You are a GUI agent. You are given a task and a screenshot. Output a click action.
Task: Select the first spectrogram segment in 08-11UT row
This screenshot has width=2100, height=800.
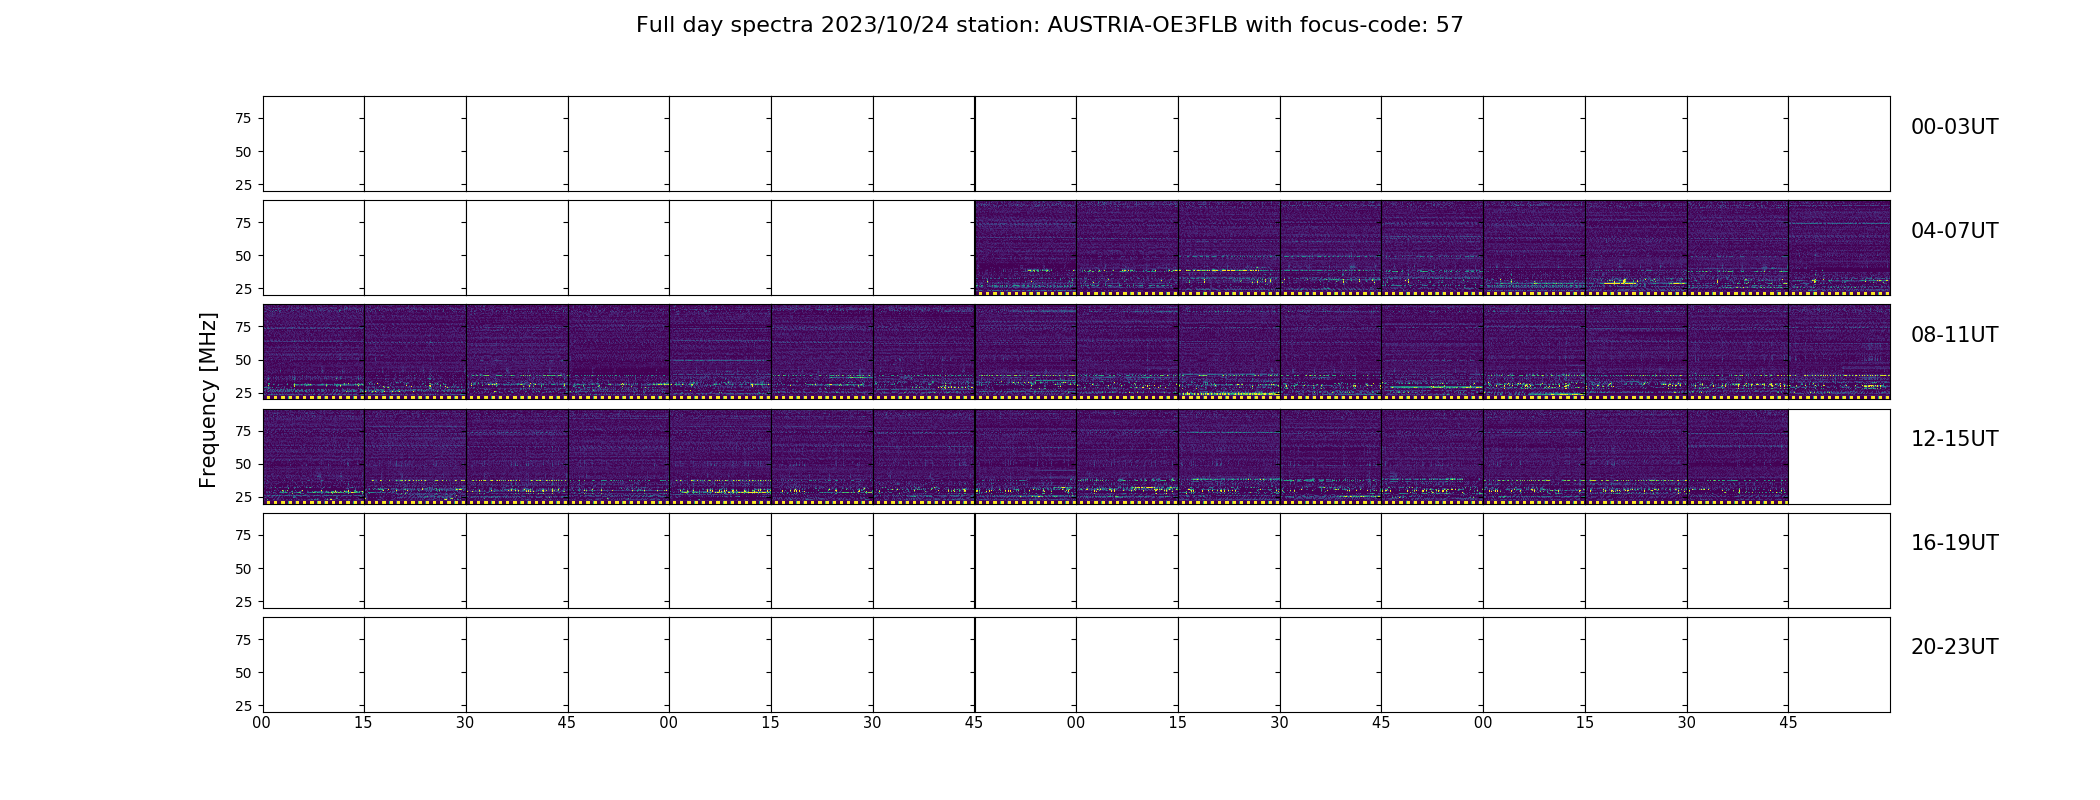coord(314,352)
